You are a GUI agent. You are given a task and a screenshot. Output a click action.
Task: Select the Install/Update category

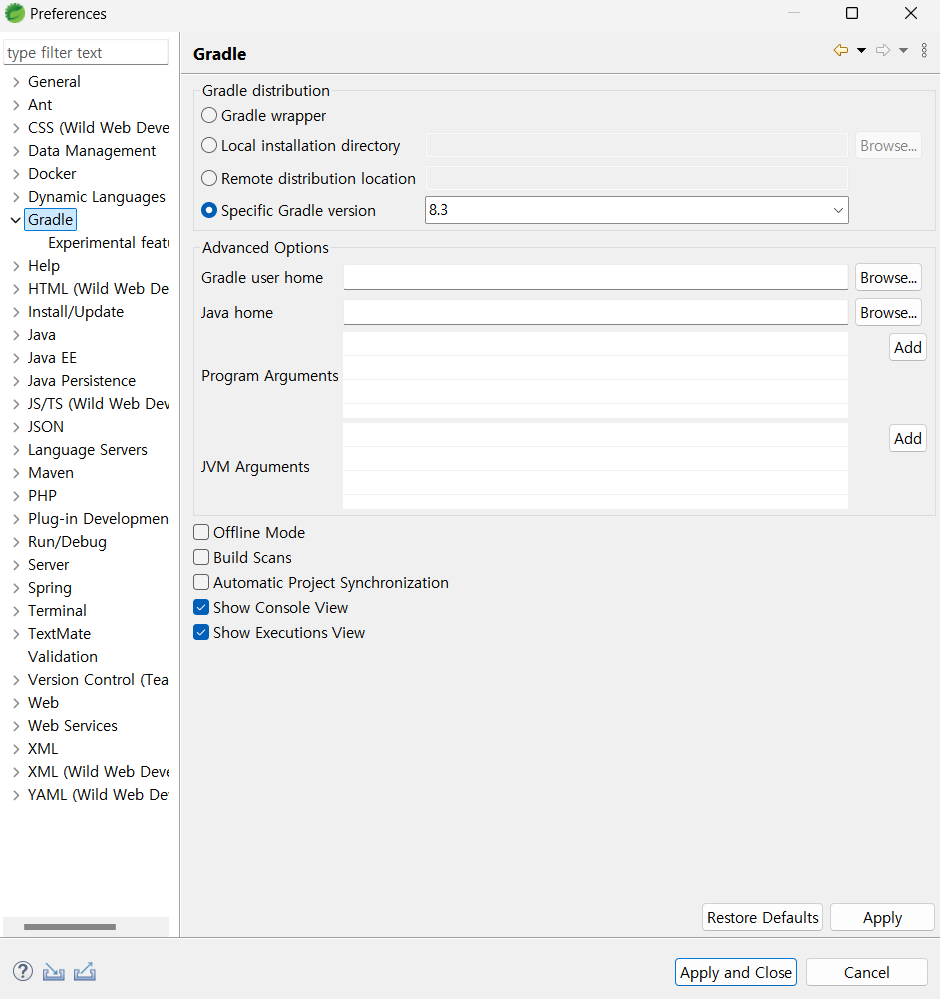pyautogui.click(x=76, y=312)
